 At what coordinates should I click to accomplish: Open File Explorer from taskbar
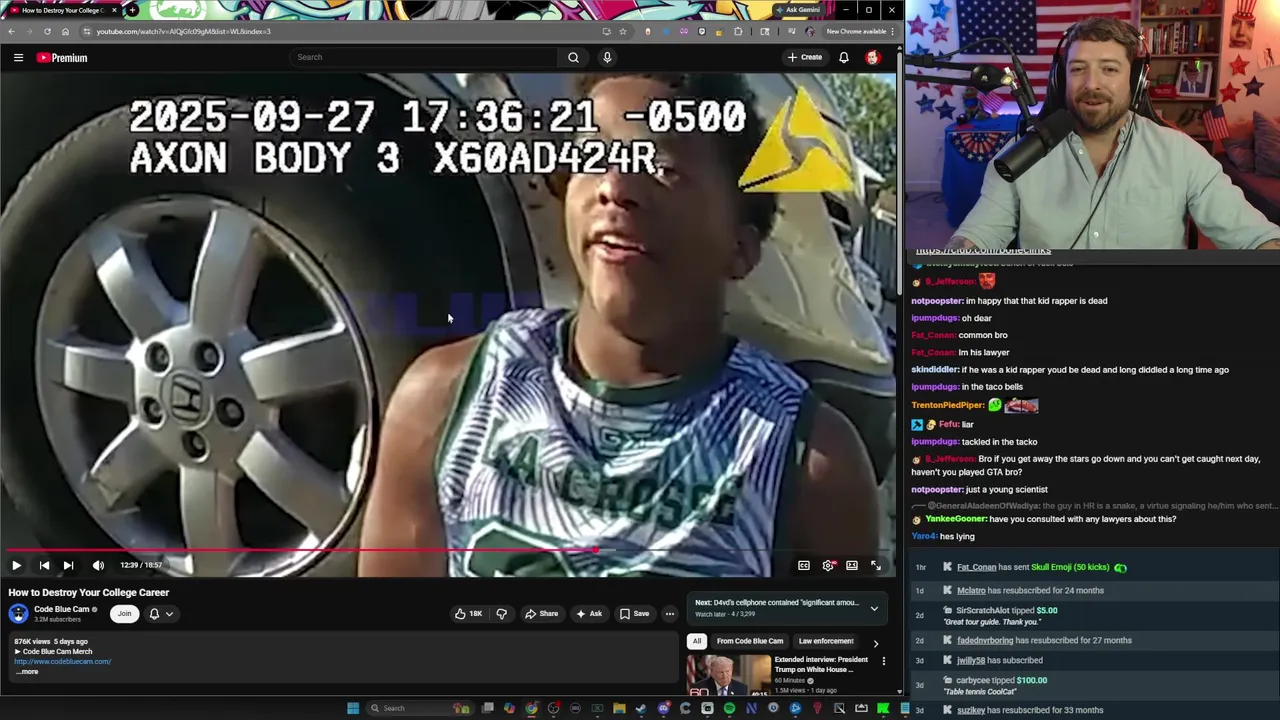(x=619, y=708)
